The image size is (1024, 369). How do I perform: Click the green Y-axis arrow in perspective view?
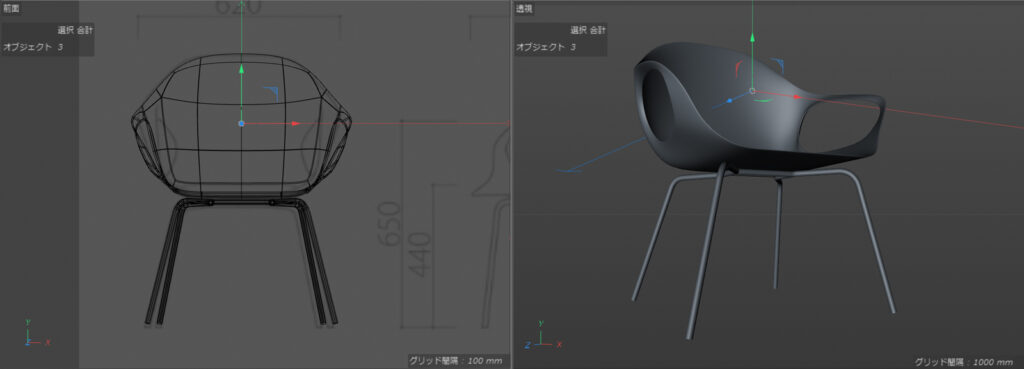coord(752,37)
